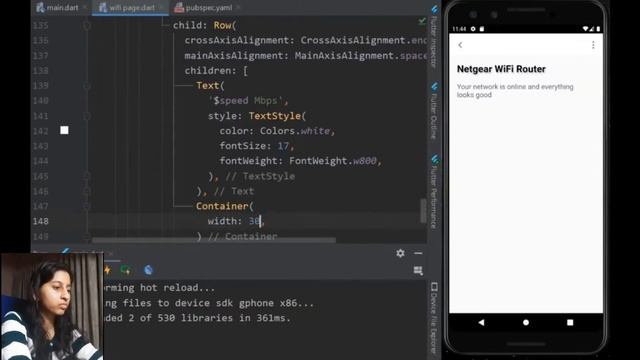The height and width of the screenshot is (360, 640).
Task: Collapse the Row fold marker at line 135
Action: 87,25
